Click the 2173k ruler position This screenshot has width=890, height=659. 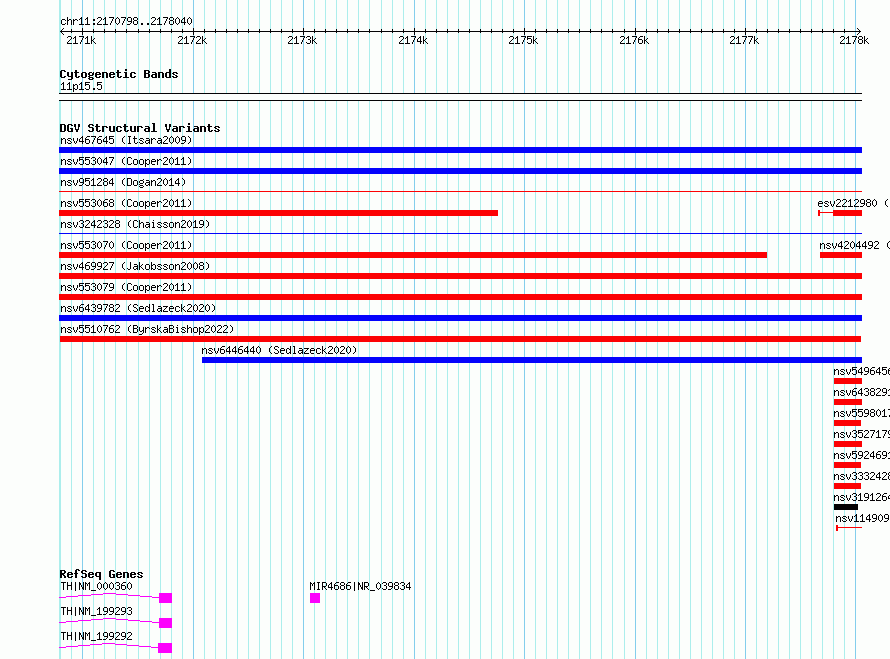tap(302, 40)
